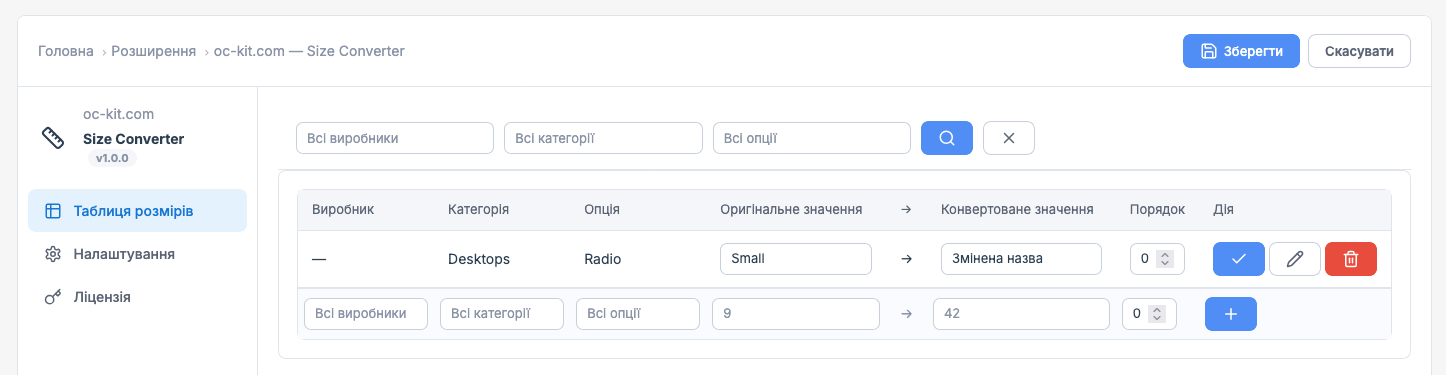The image size is (1446, 375).
Task: Open top filter Всі опції field
Action: [812, 138]
